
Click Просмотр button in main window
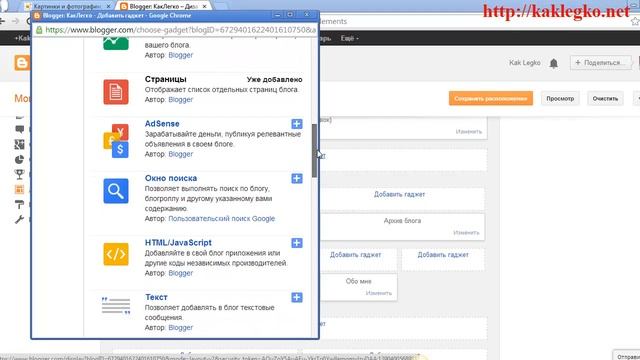coord(560,98)
